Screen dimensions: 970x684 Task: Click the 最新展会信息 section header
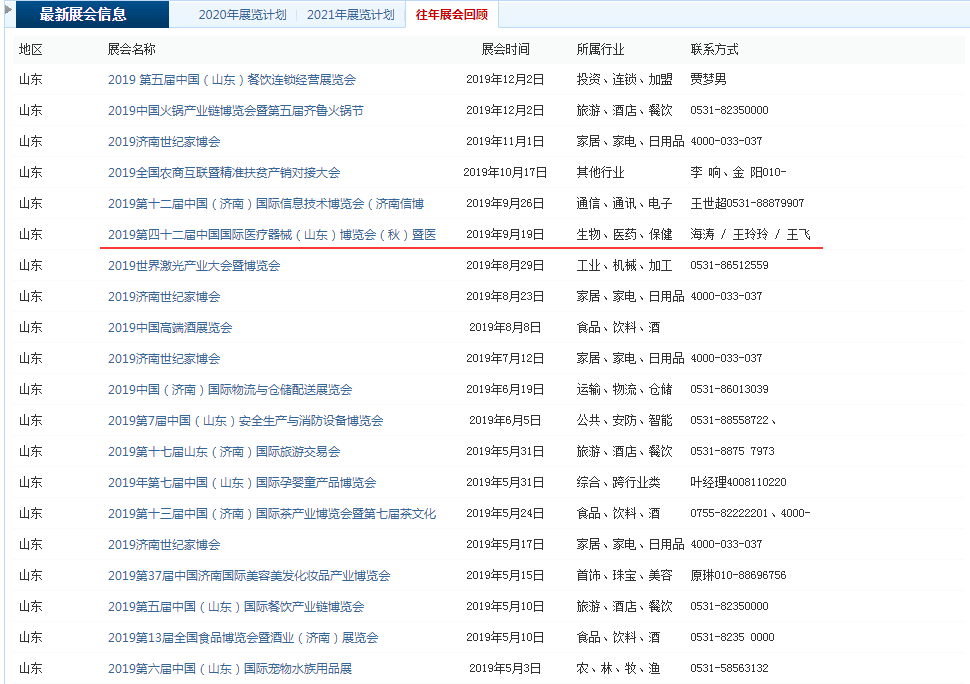click(83, 15)
